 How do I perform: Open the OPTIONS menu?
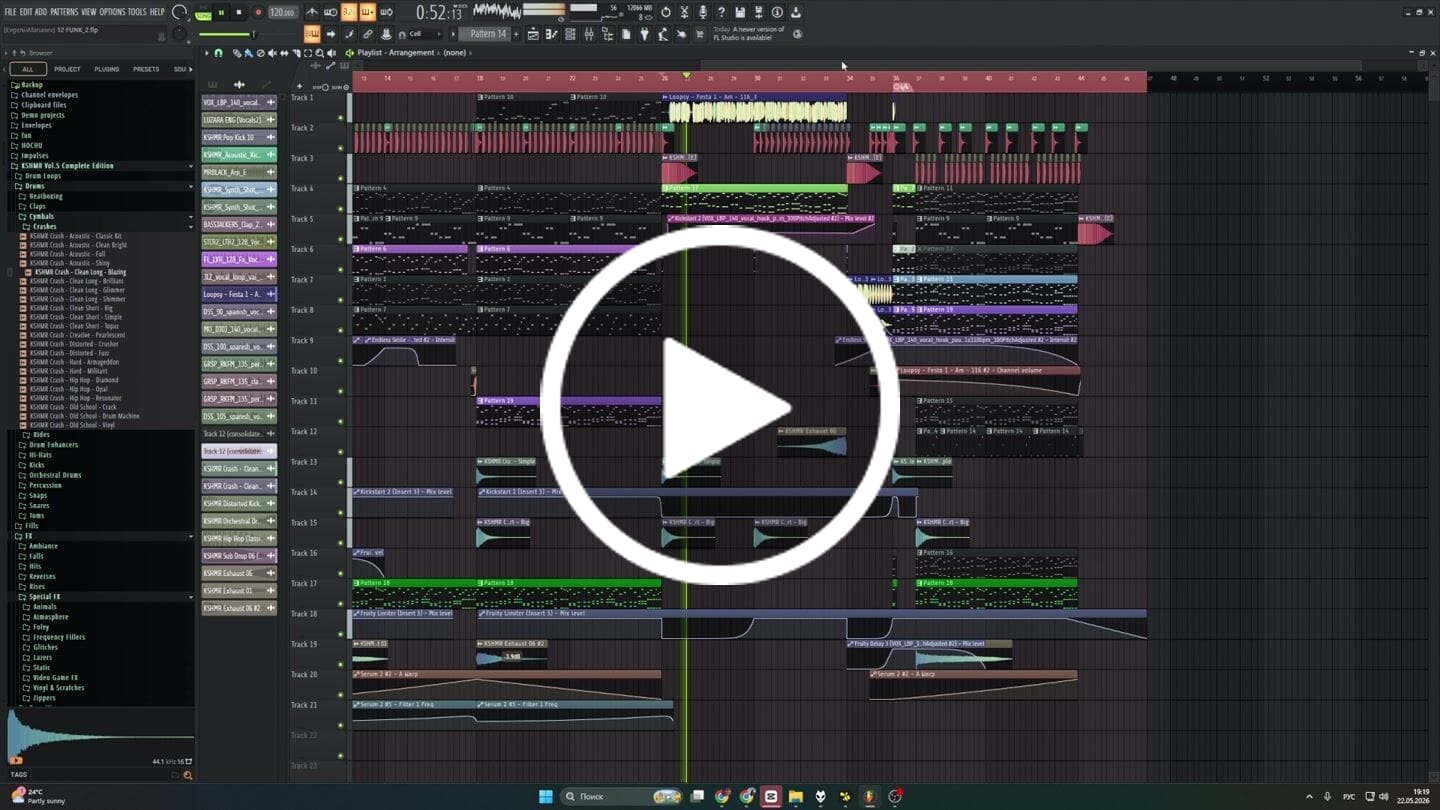tap(112, 12)
